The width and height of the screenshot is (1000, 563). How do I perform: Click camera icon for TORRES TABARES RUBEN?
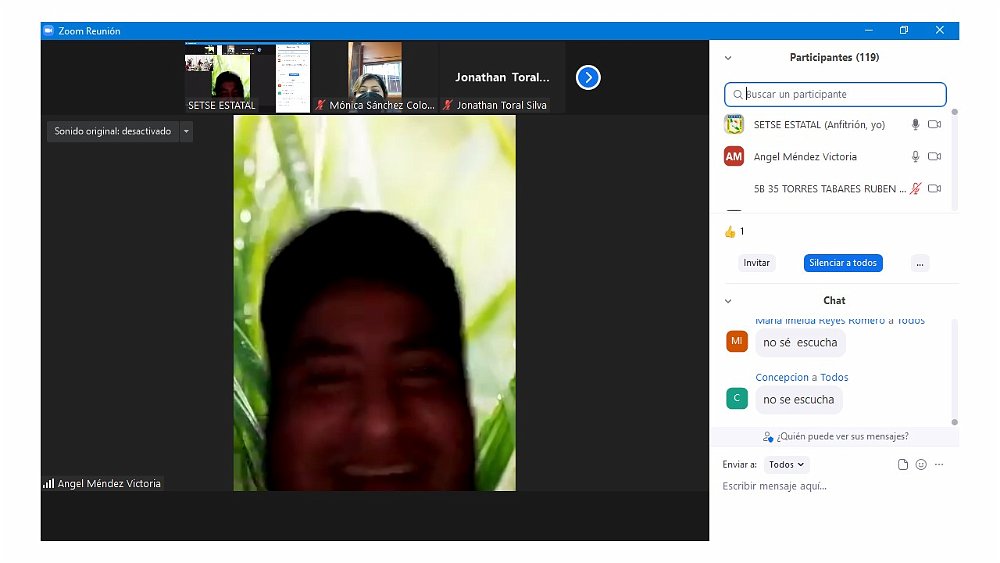click(x=935, y=188)
